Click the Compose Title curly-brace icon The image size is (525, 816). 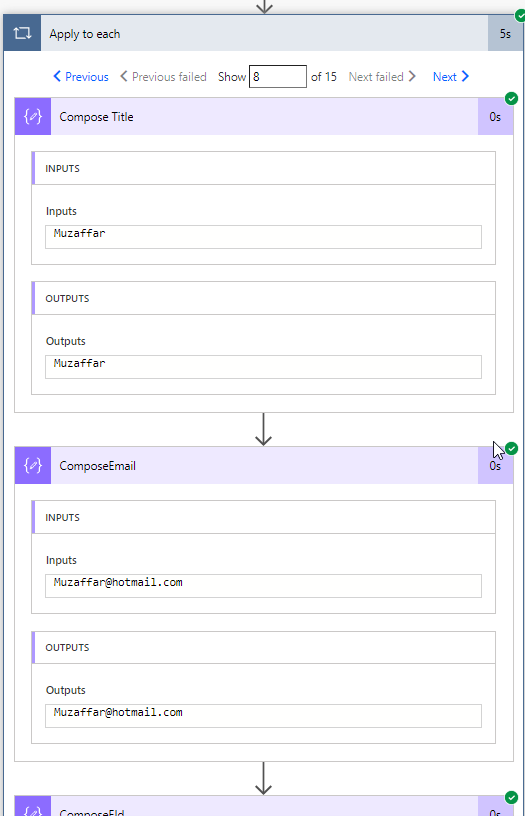click(33, 117)
